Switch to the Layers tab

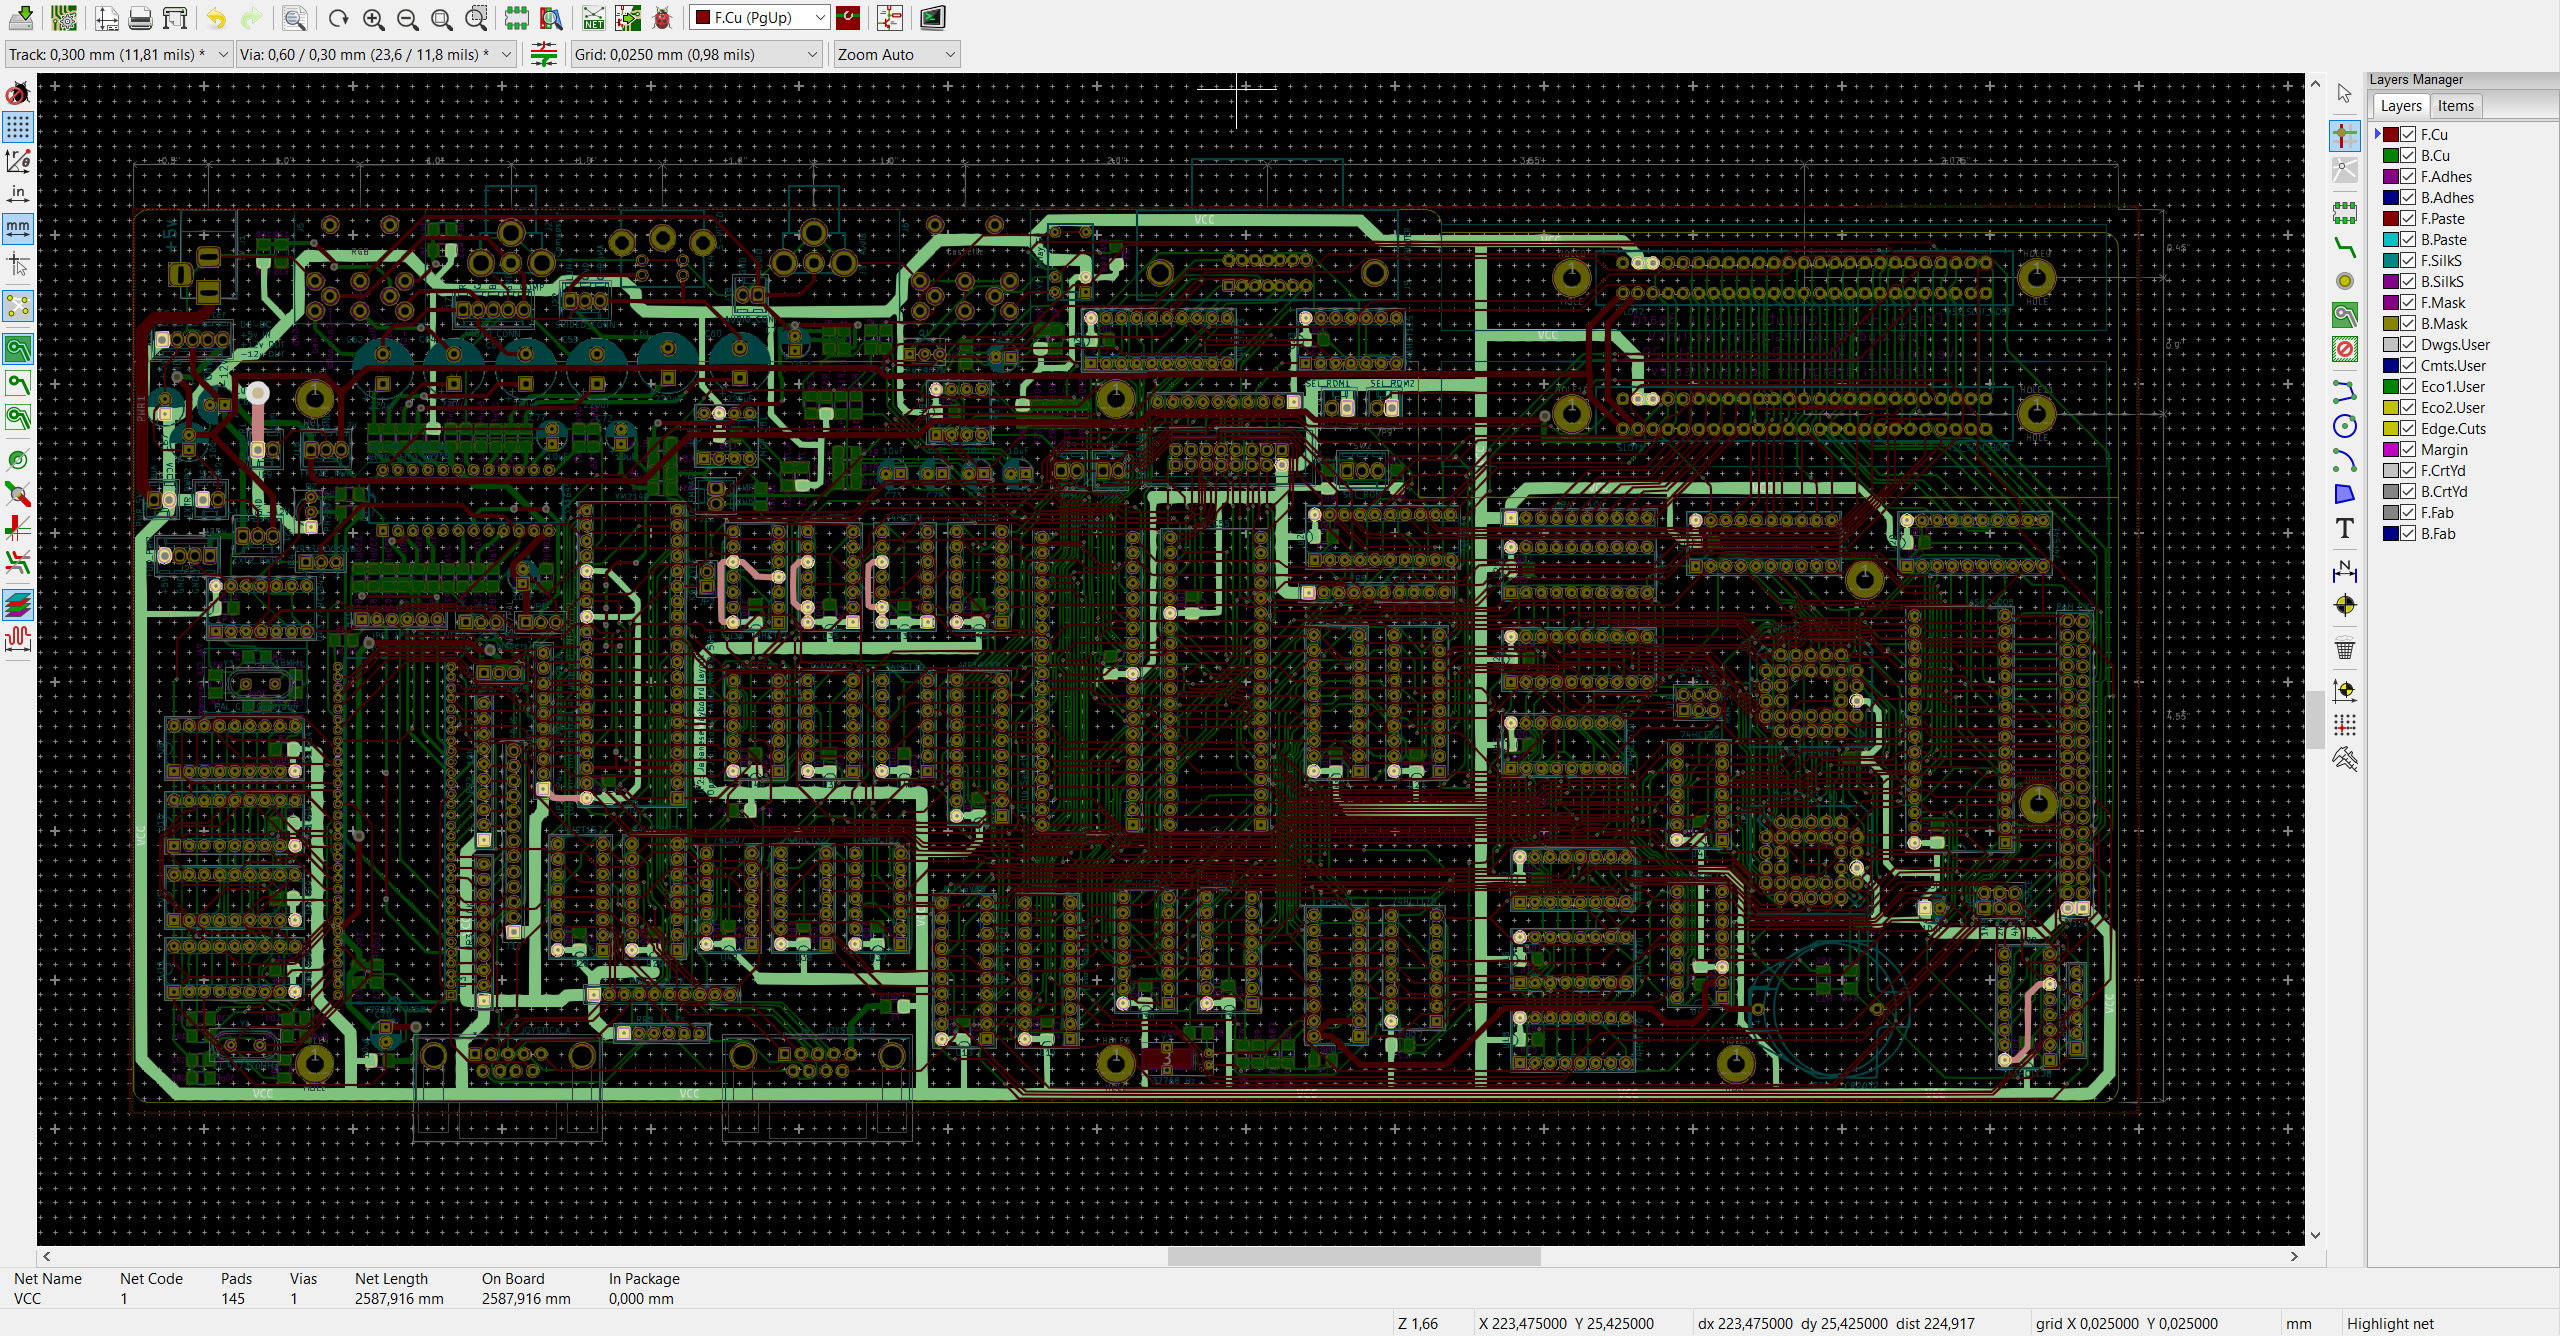pos(2400,106)
